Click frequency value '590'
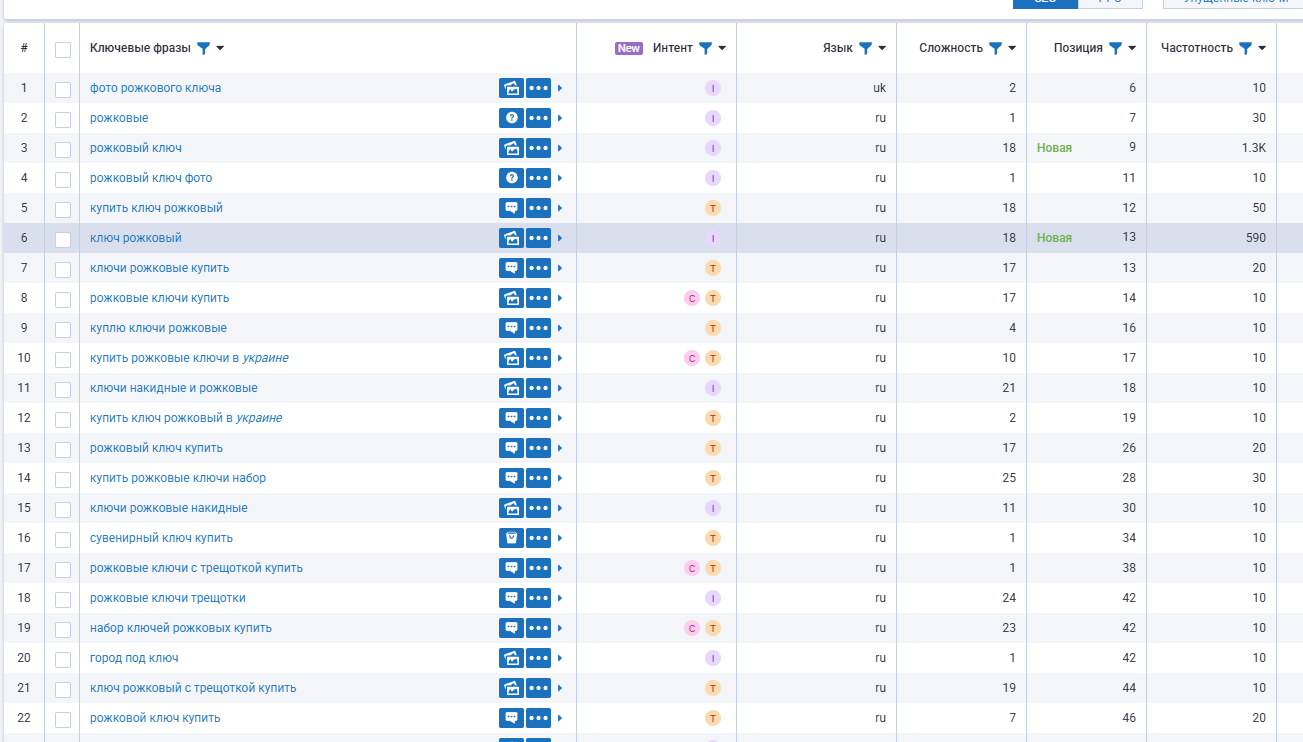The width and height of the screenshot is (1303, 742). coord(1256,238)
